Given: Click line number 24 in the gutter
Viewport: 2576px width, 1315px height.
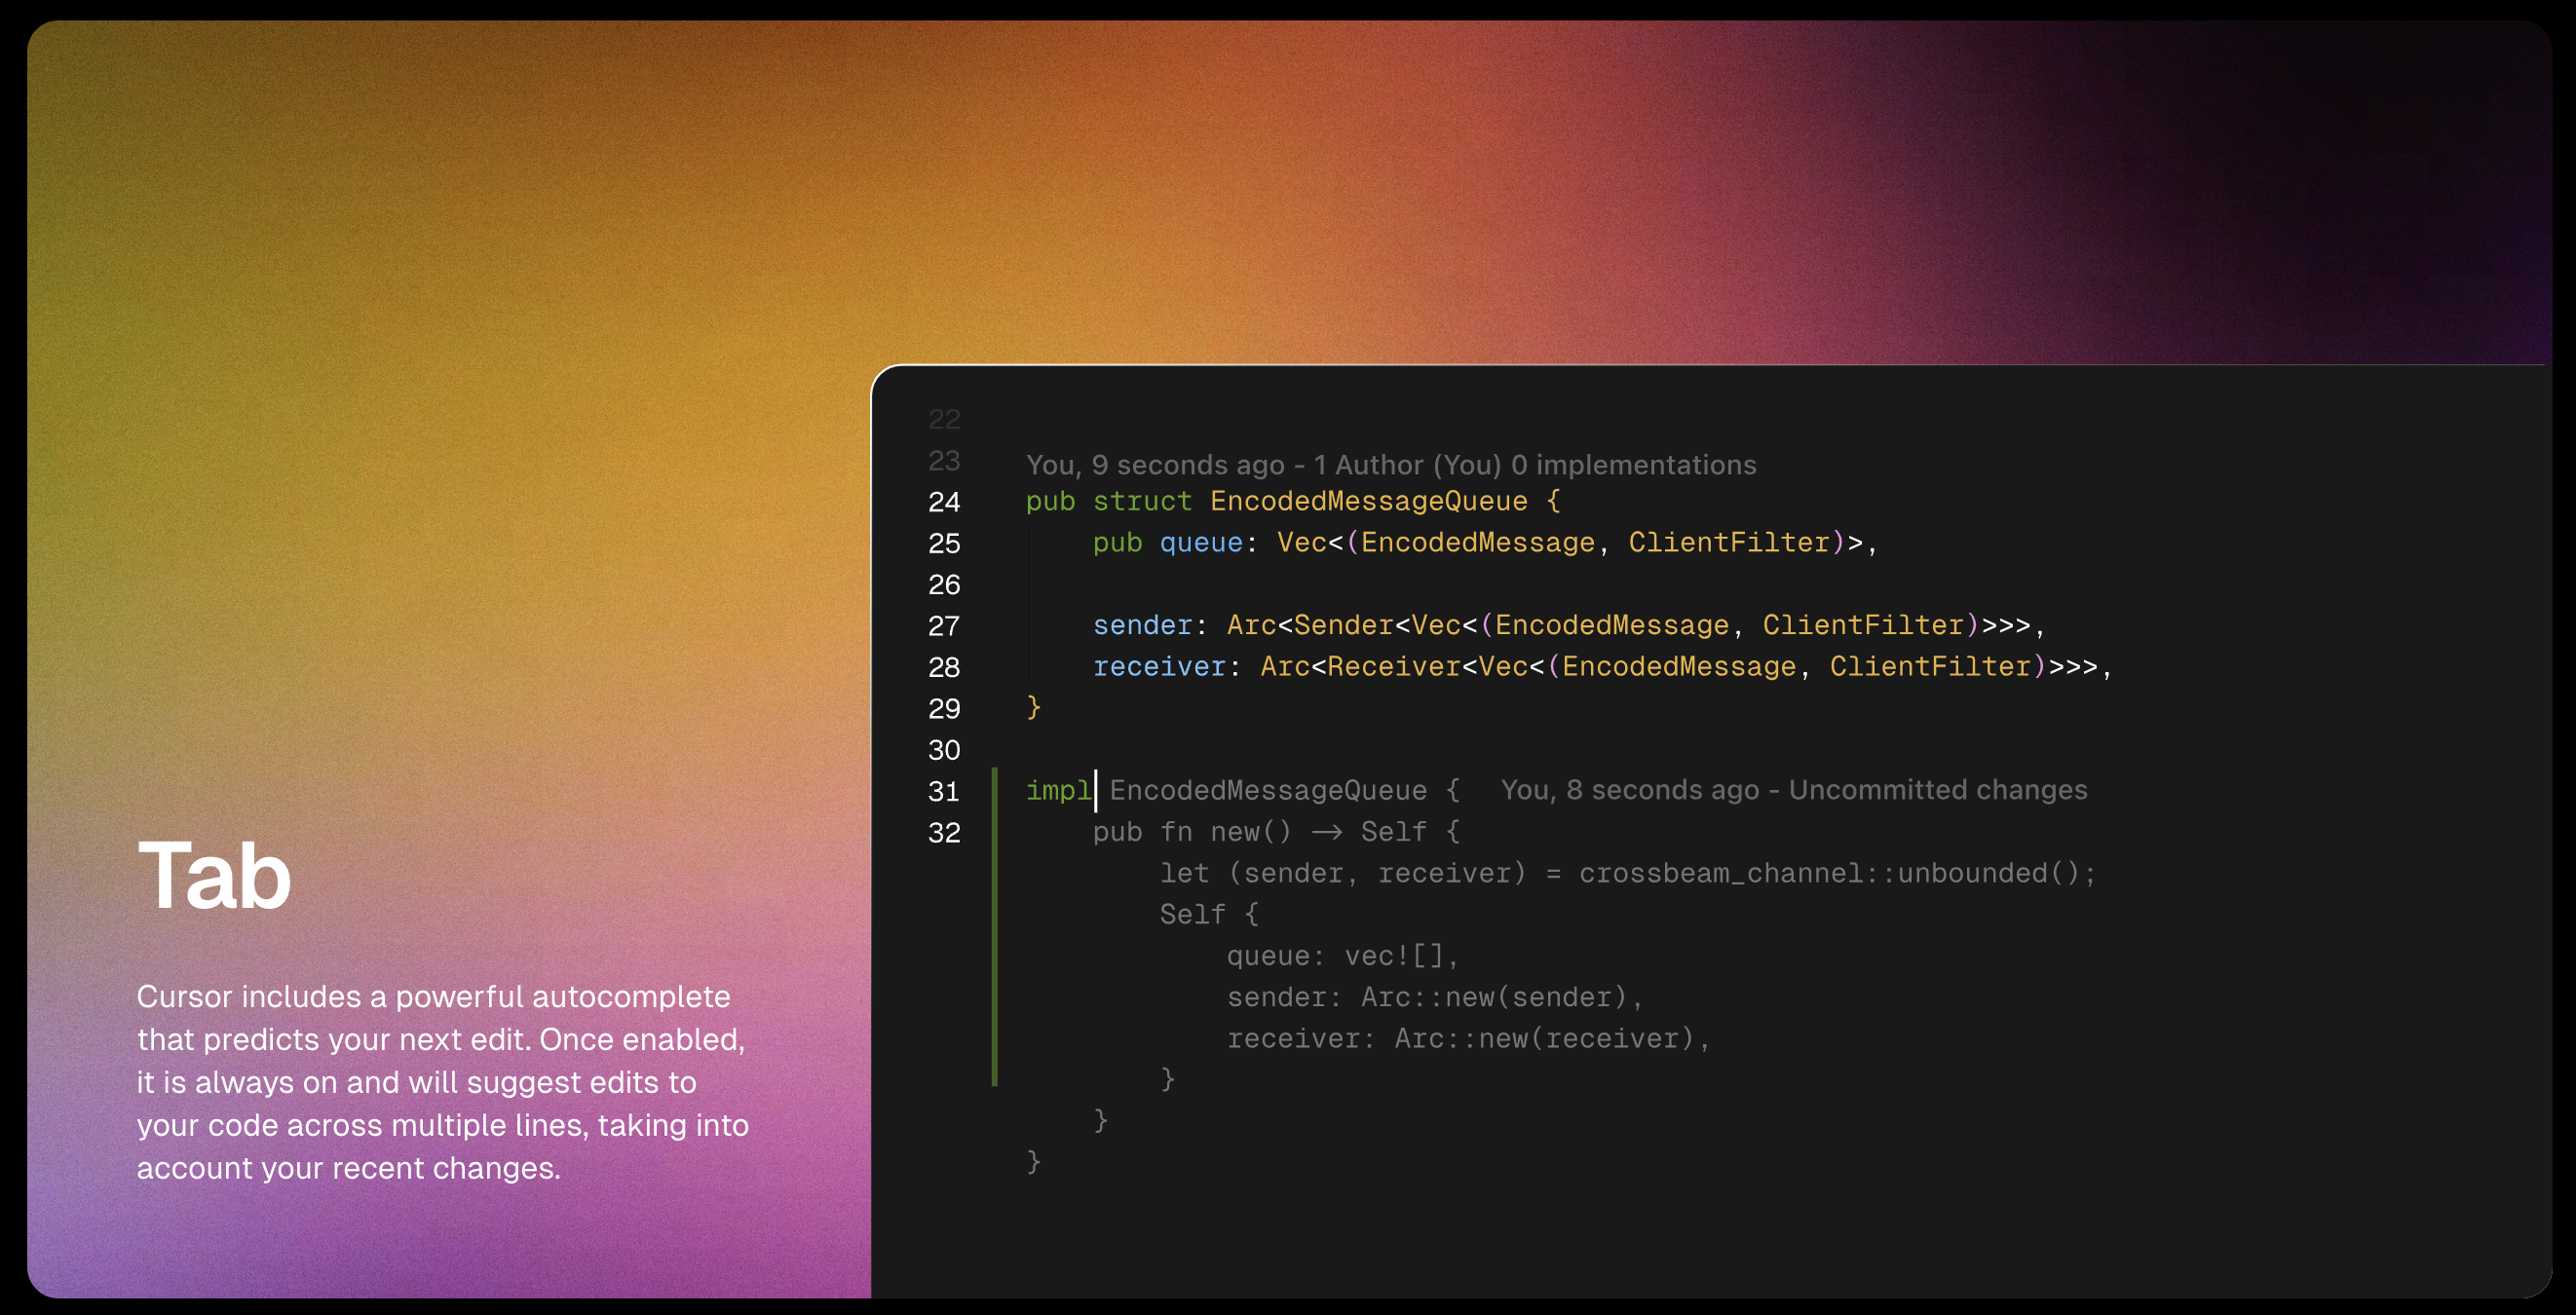Looking at the screenshot, I should (943, 502).
